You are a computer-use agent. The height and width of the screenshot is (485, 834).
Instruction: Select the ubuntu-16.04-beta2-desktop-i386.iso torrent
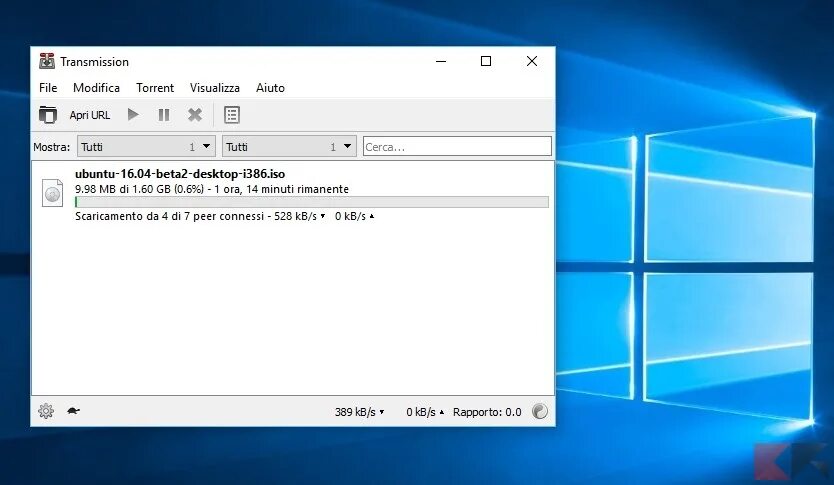coord(293,195)
